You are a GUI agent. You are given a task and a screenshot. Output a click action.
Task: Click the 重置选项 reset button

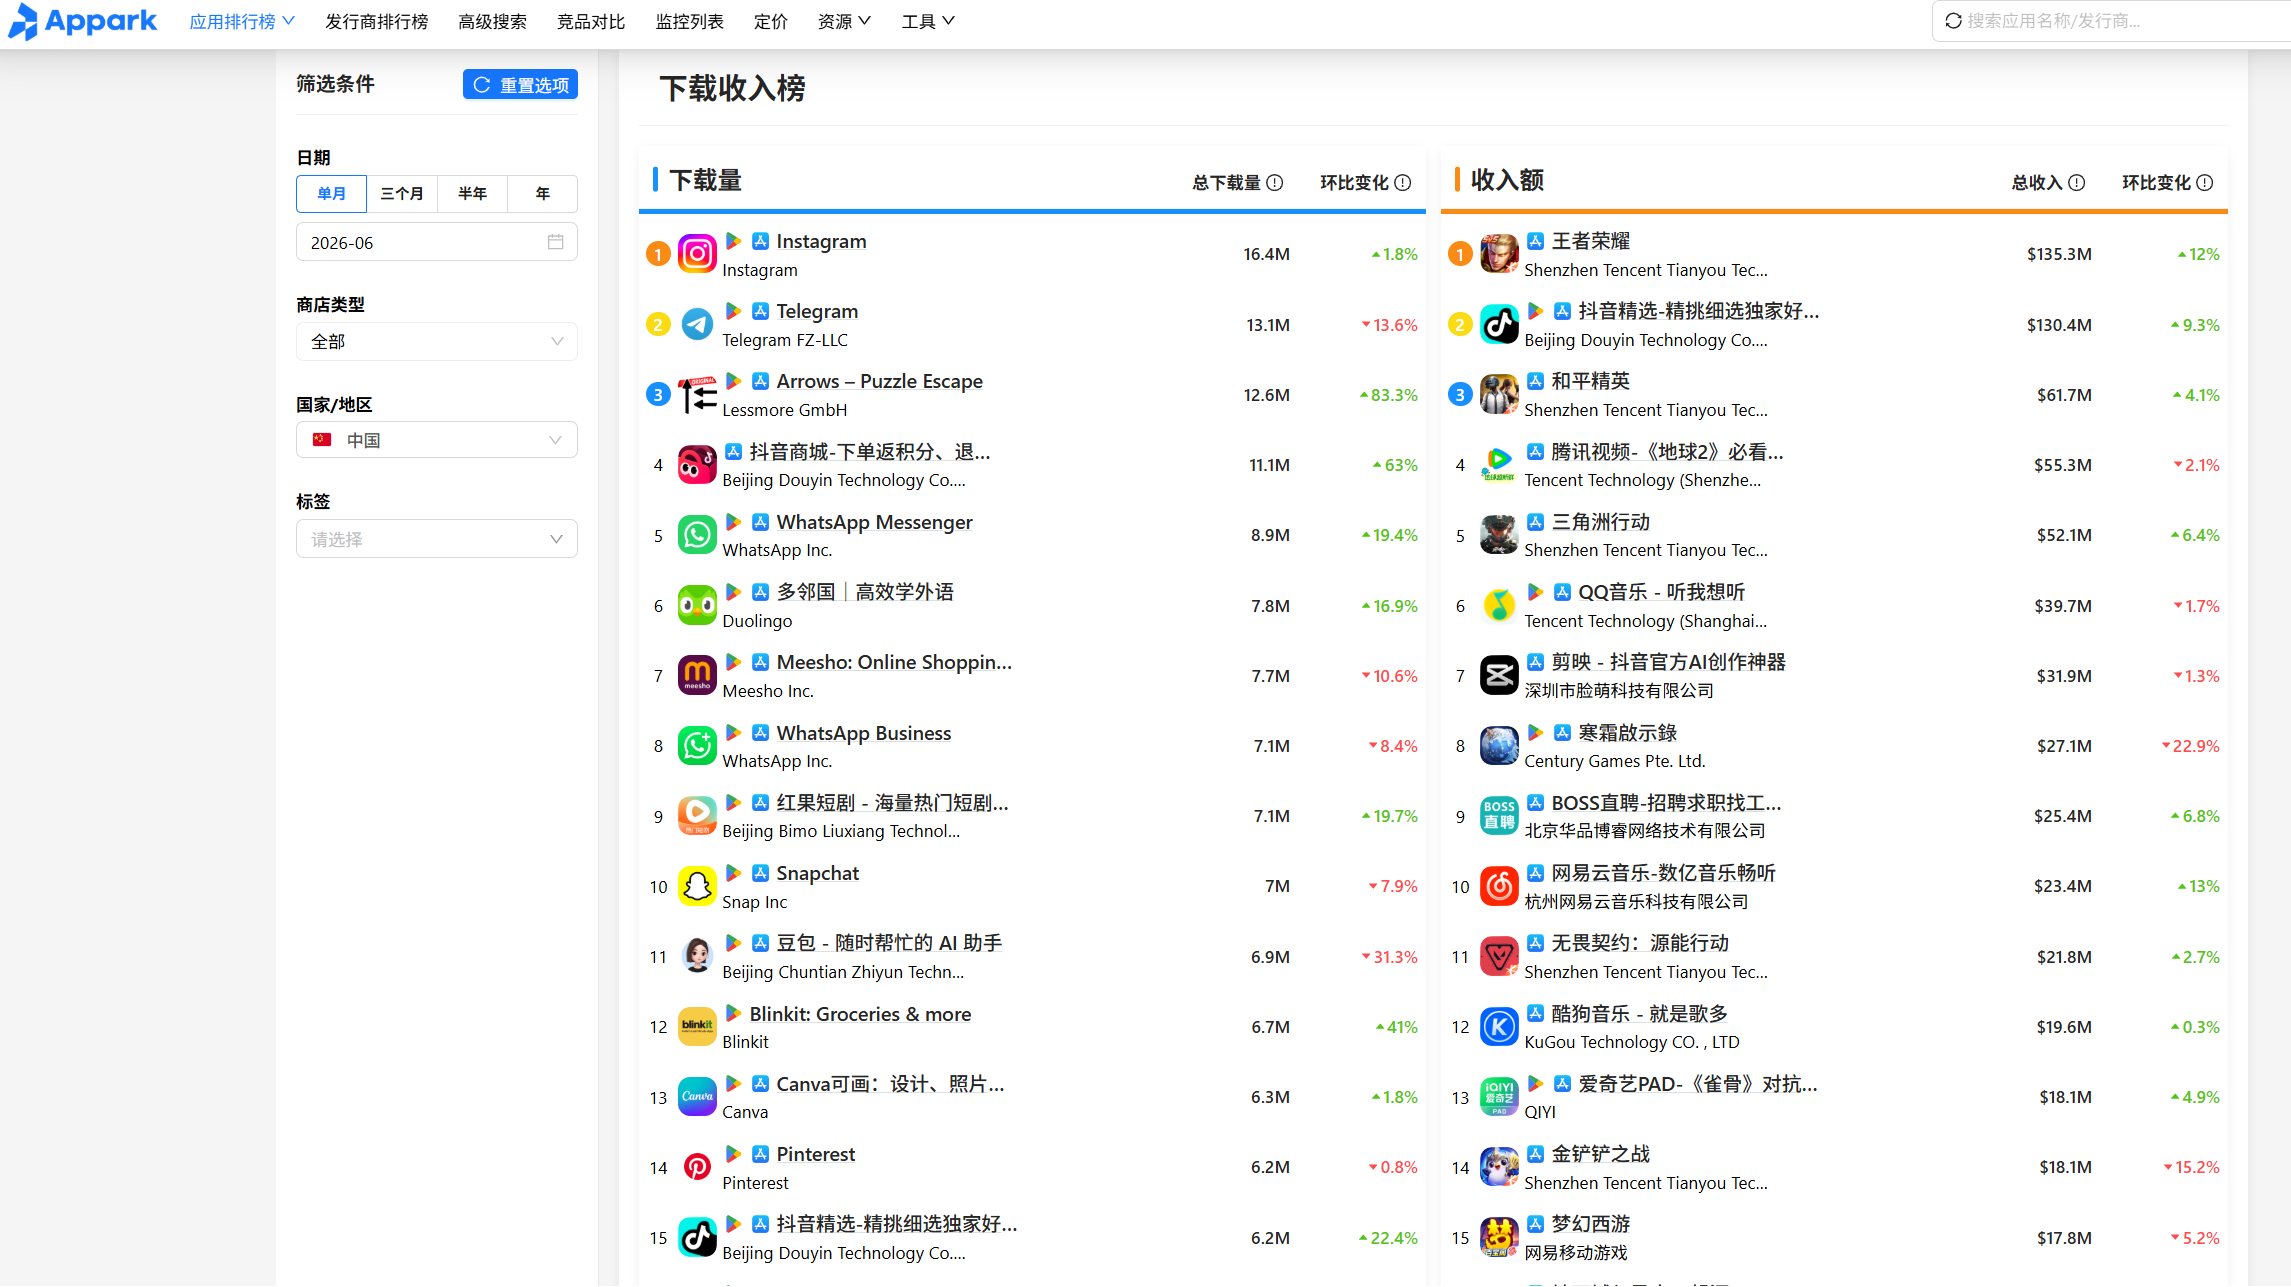520,85
